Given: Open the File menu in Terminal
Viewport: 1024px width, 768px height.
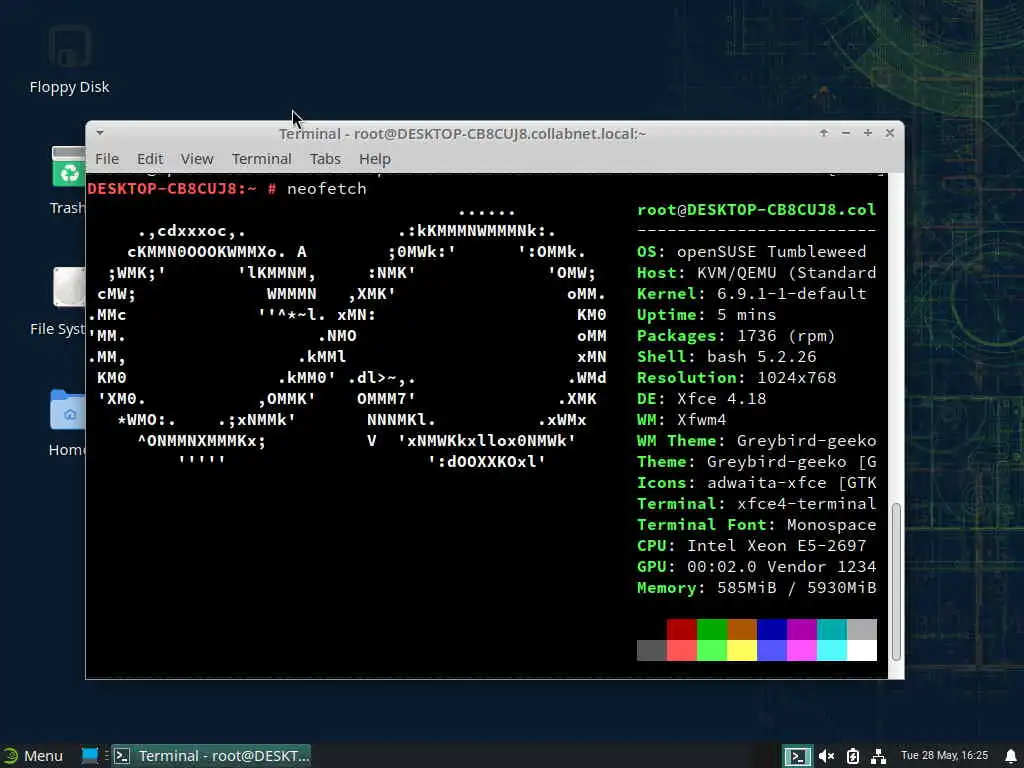Looking at the screenshot, I should click(x=107, y=159).
